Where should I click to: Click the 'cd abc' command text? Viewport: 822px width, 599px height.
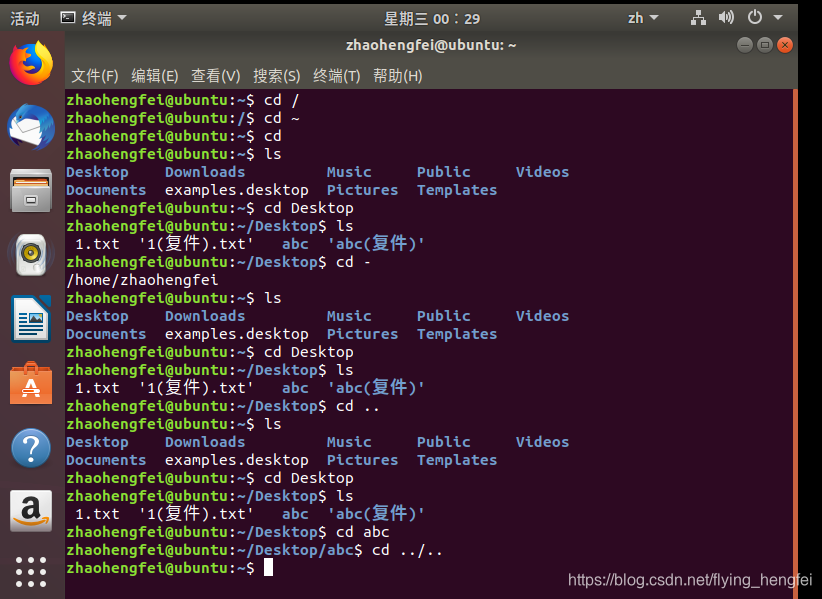pyautogui.click(x=362, y=532)
